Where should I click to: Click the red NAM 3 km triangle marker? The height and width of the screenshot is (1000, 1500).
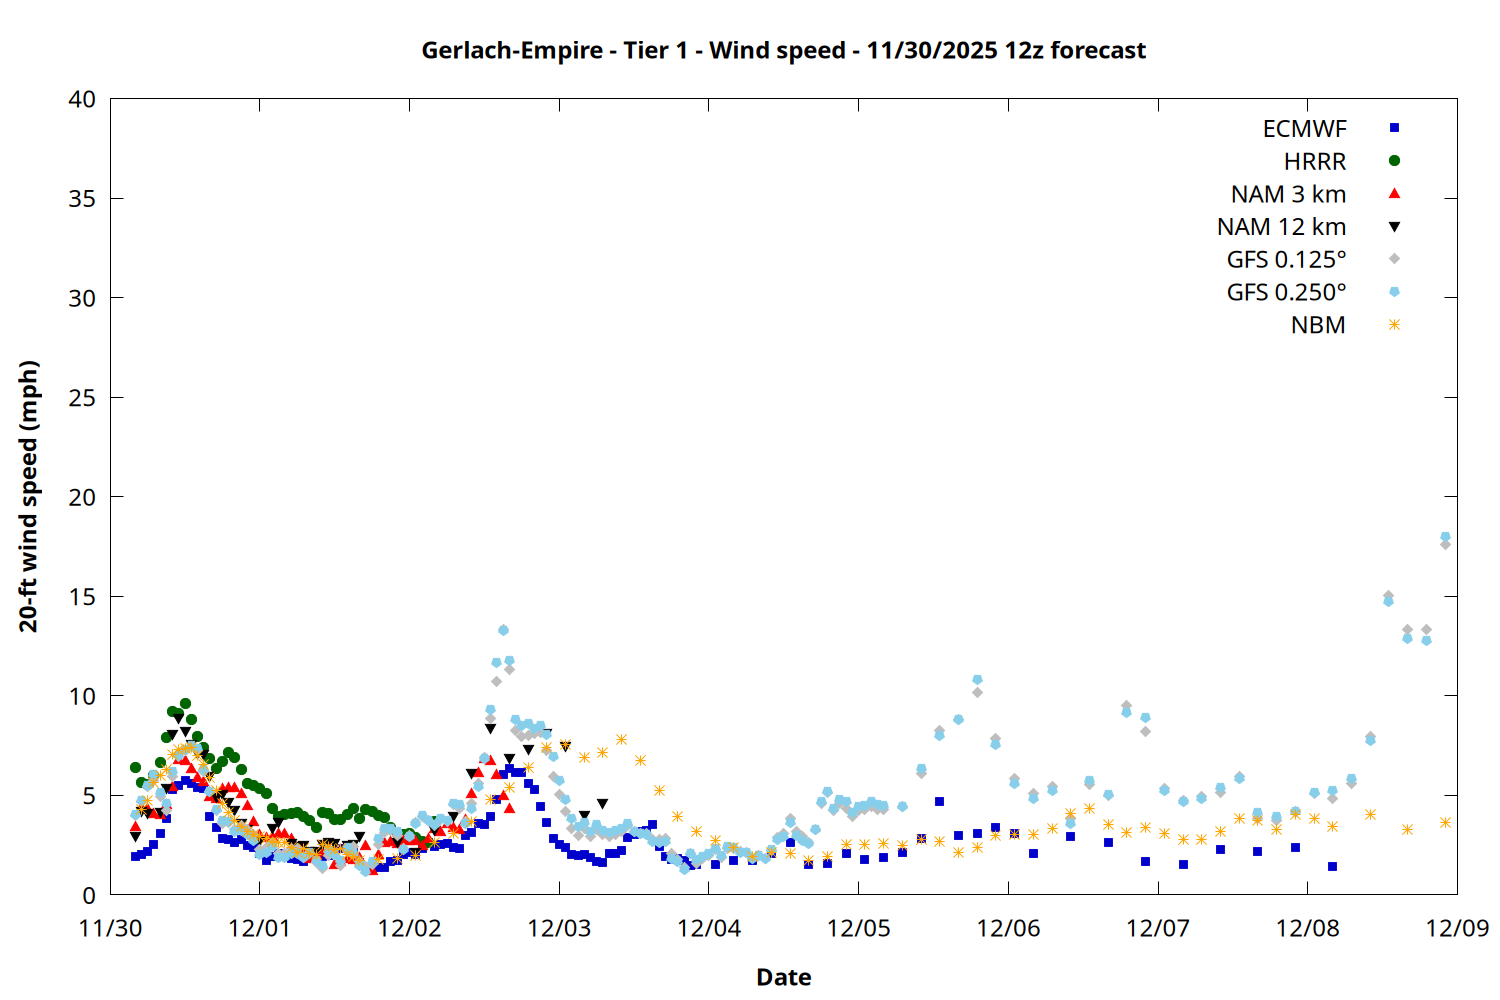(1394, 193)
